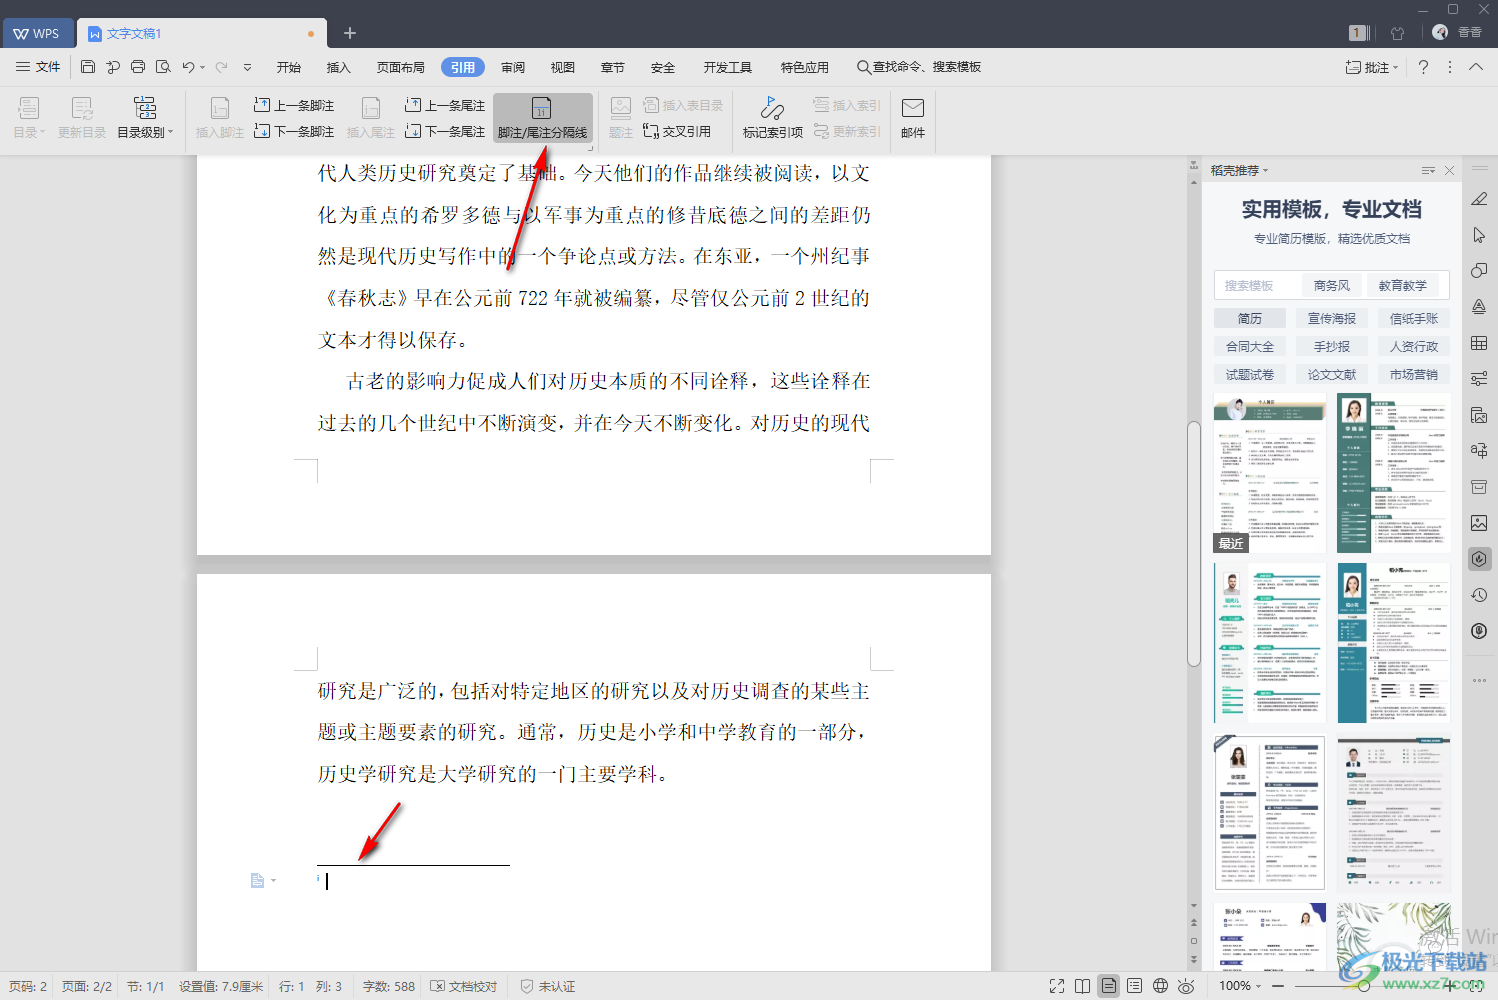The height and width of the screenshot is (1000, 1498).
Task: Toggle 脚注/尾注分隔线 separator line button
Action: coord(543,119)
